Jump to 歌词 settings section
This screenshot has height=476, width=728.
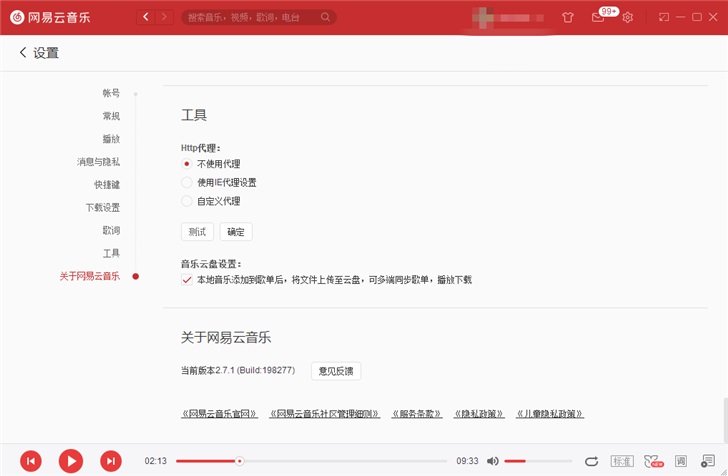pyautogui.click(x=111, y=230)
